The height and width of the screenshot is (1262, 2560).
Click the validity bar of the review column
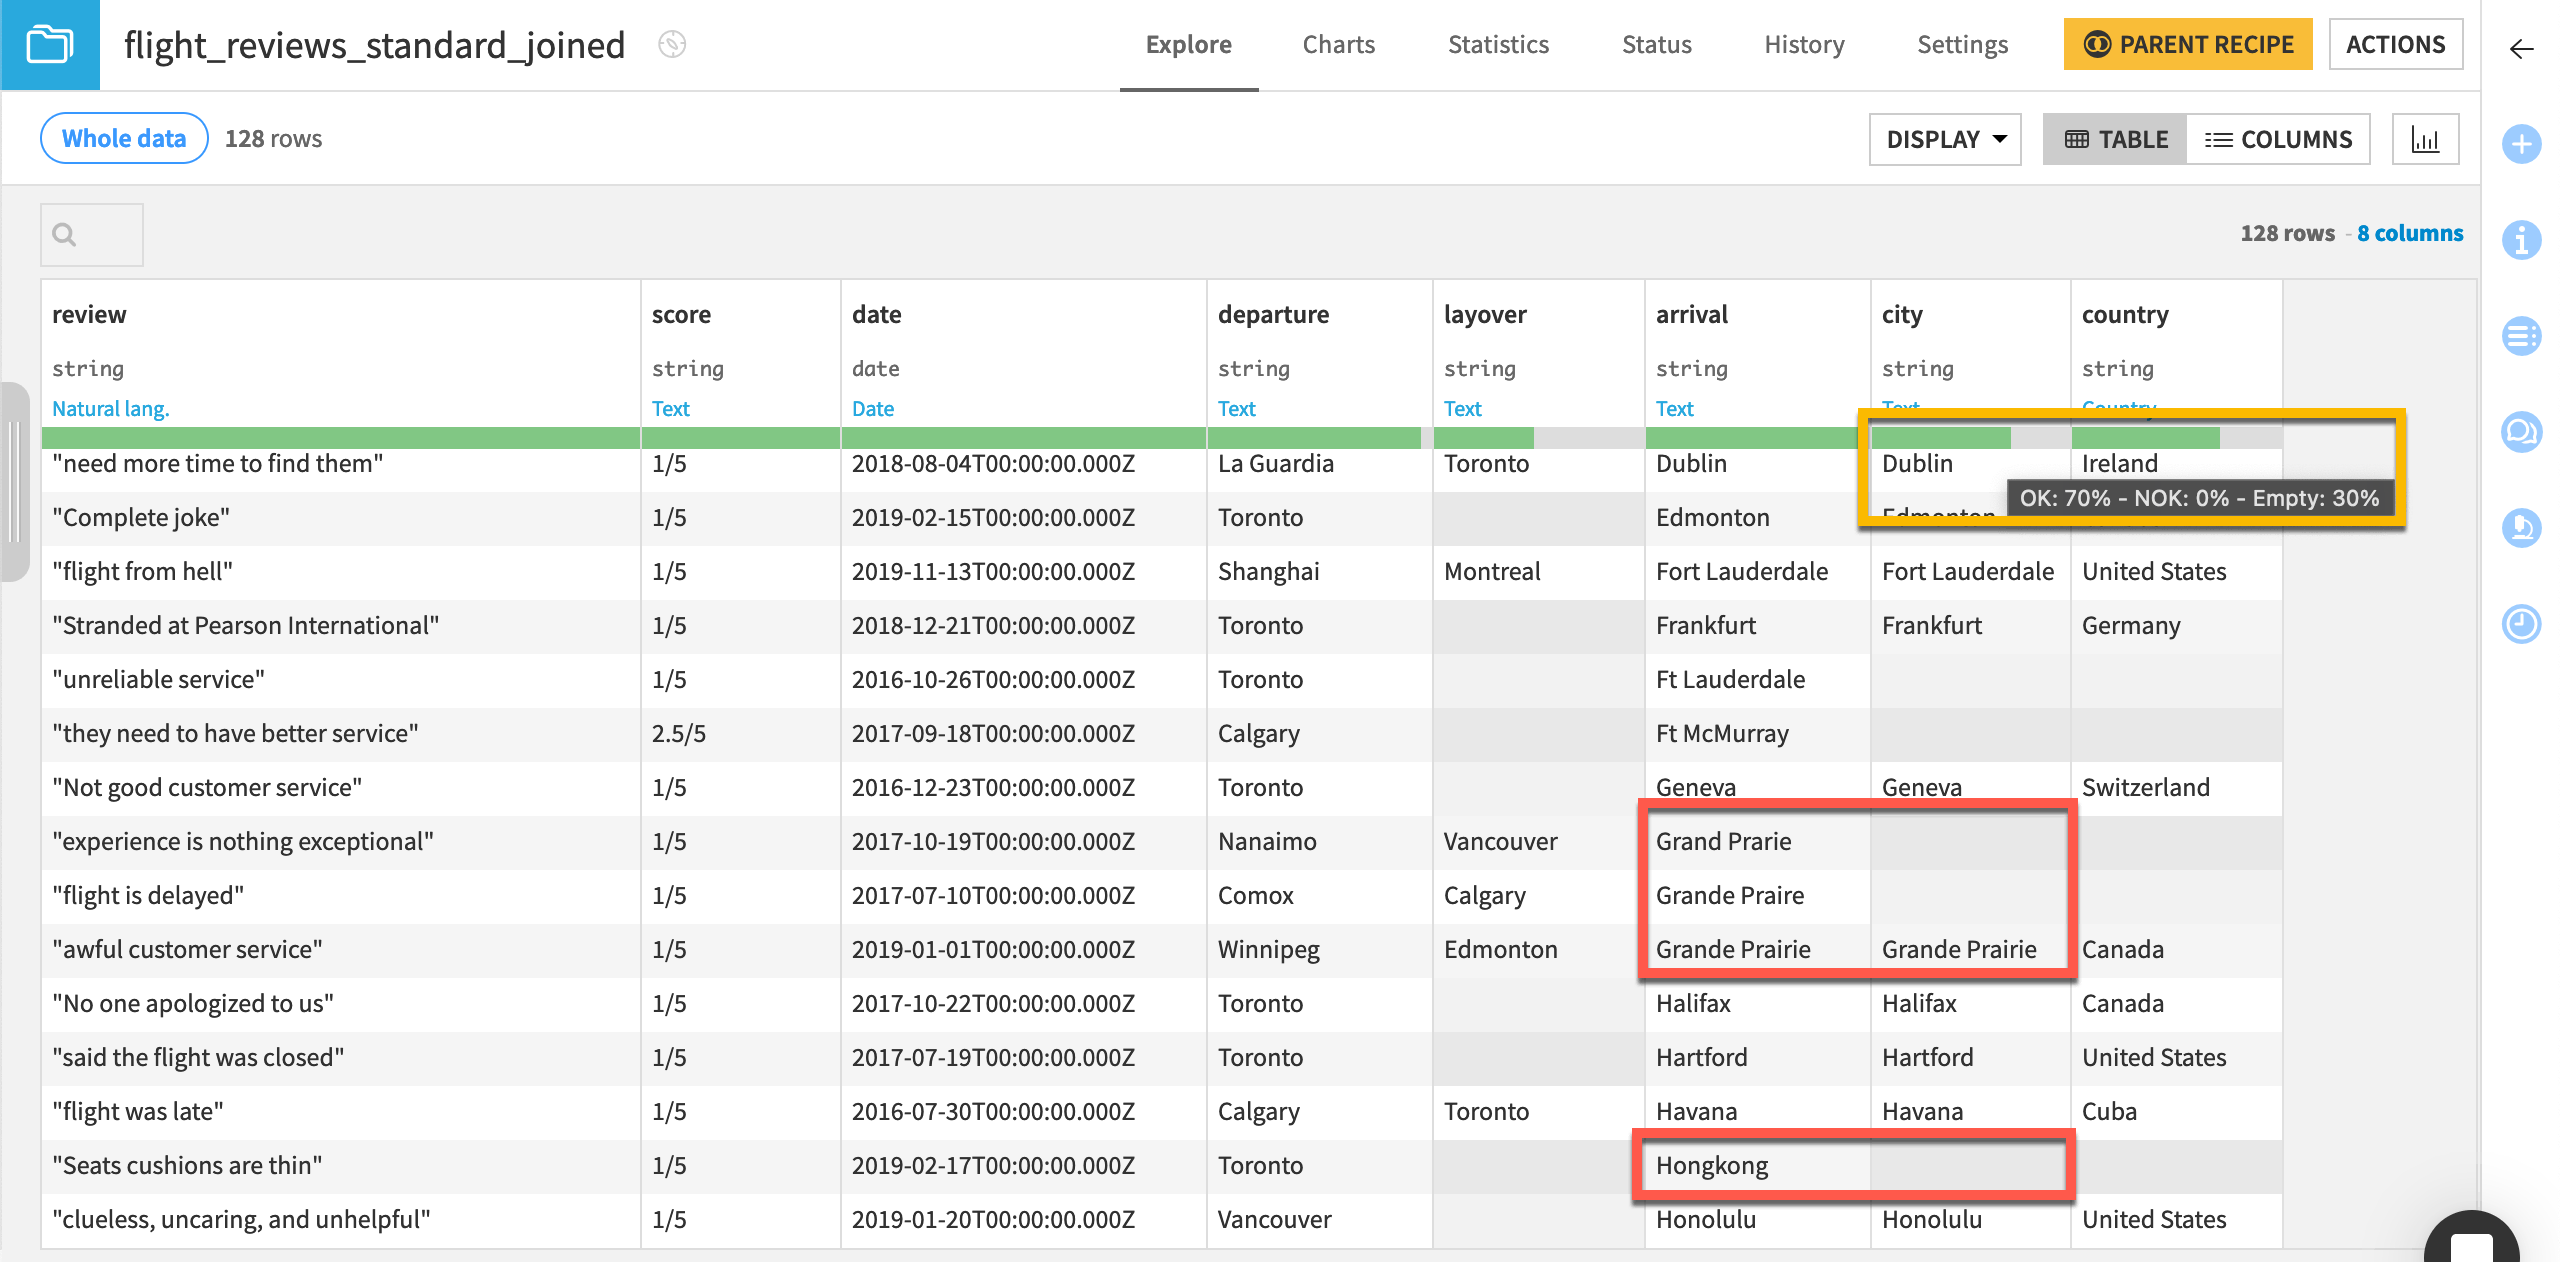point(340,437)
